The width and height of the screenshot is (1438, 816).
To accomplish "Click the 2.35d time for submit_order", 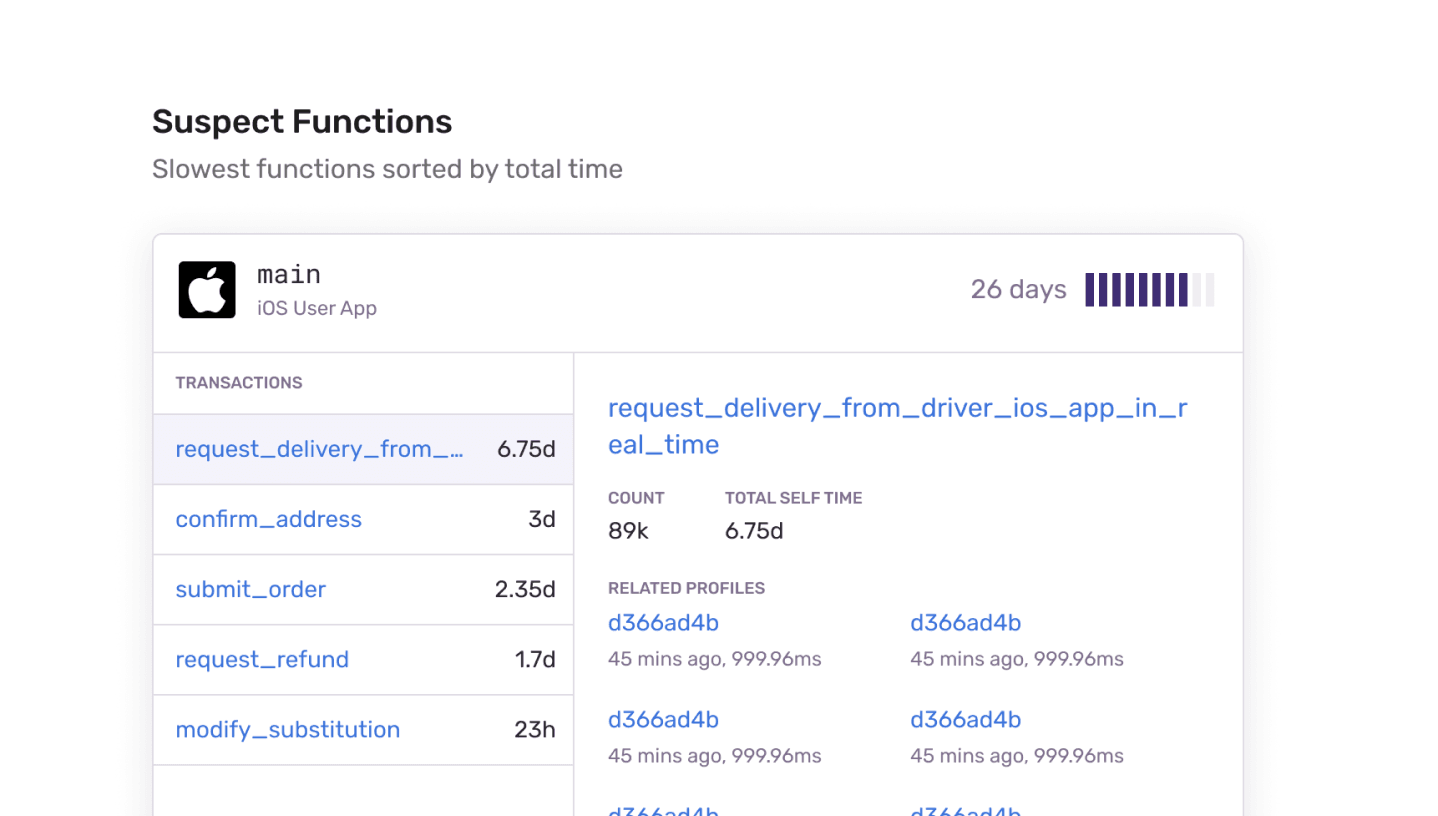I will (x=524, y=589).
